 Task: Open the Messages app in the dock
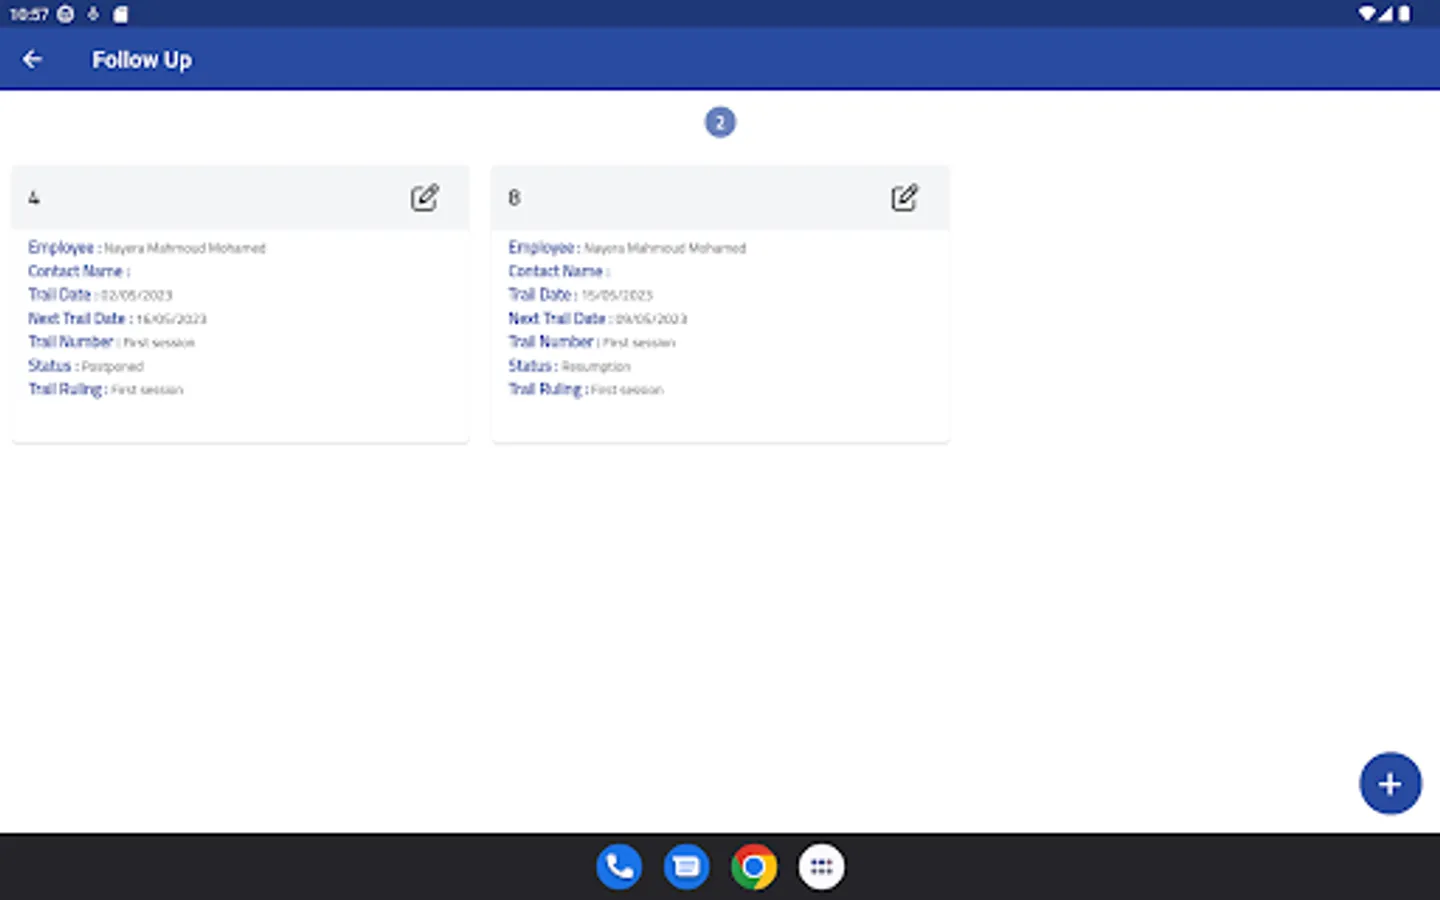point(687,867)
